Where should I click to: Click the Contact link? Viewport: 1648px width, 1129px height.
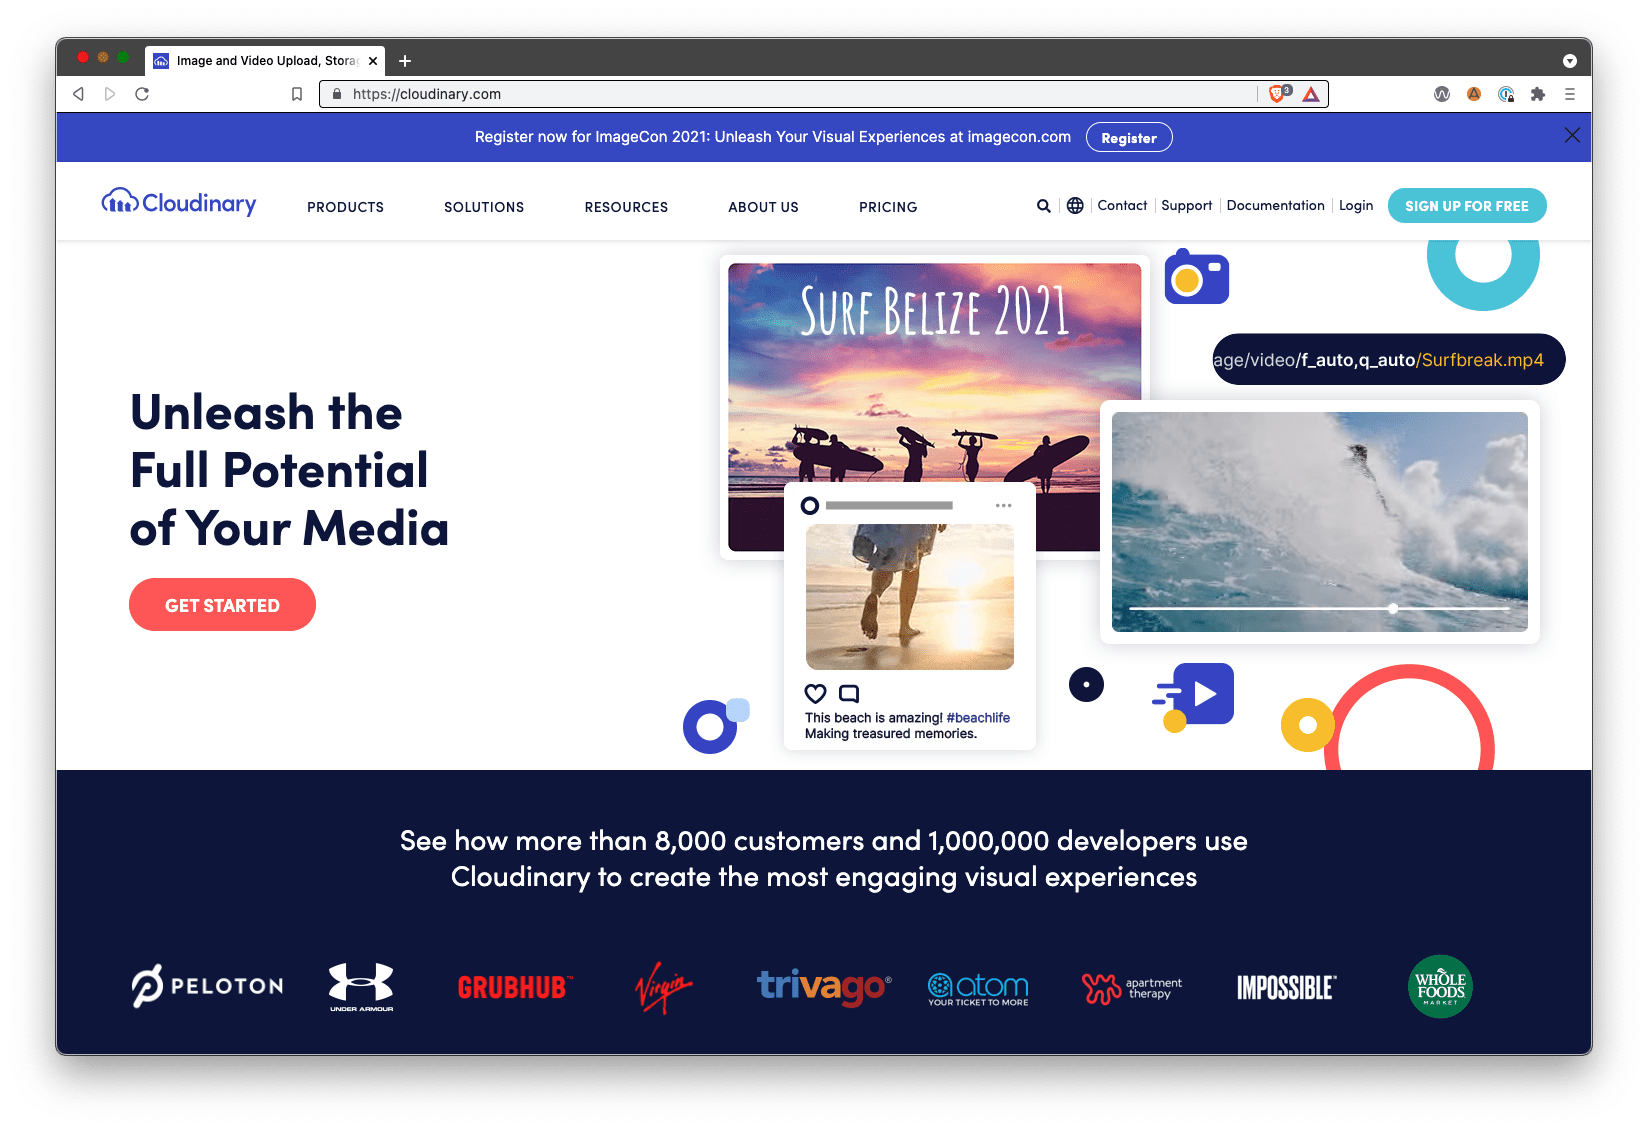point(1122,205)
